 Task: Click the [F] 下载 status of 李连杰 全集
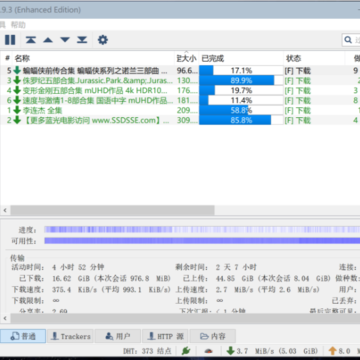297,110
